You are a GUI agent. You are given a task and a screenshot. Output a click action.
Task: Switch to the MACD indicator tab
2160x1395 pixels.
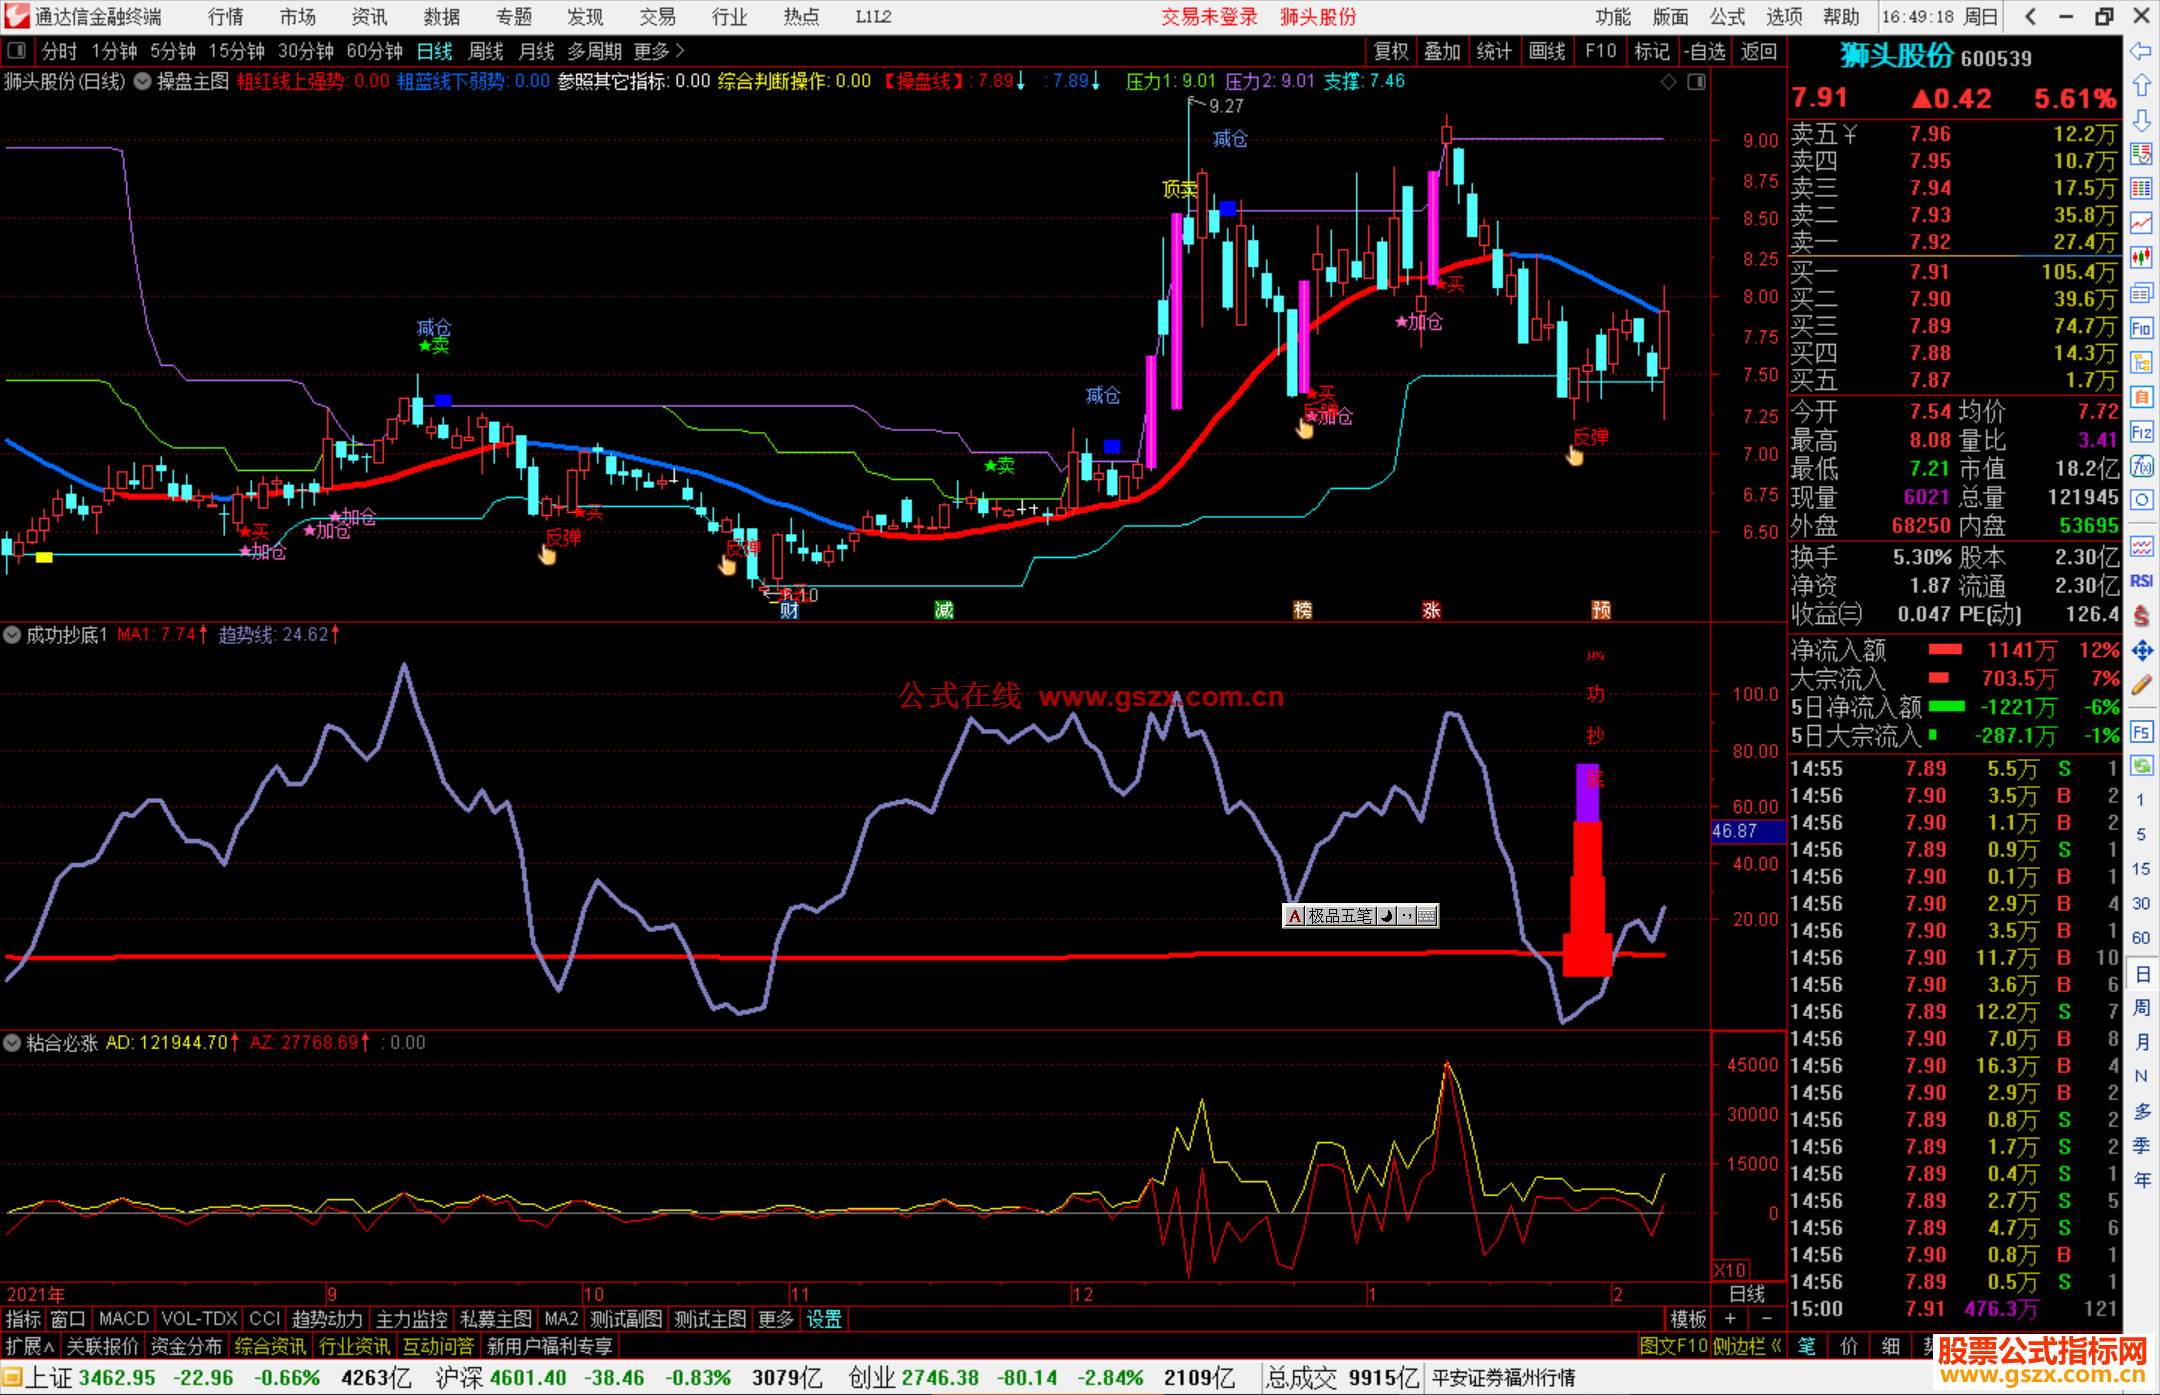(124, 1319)
